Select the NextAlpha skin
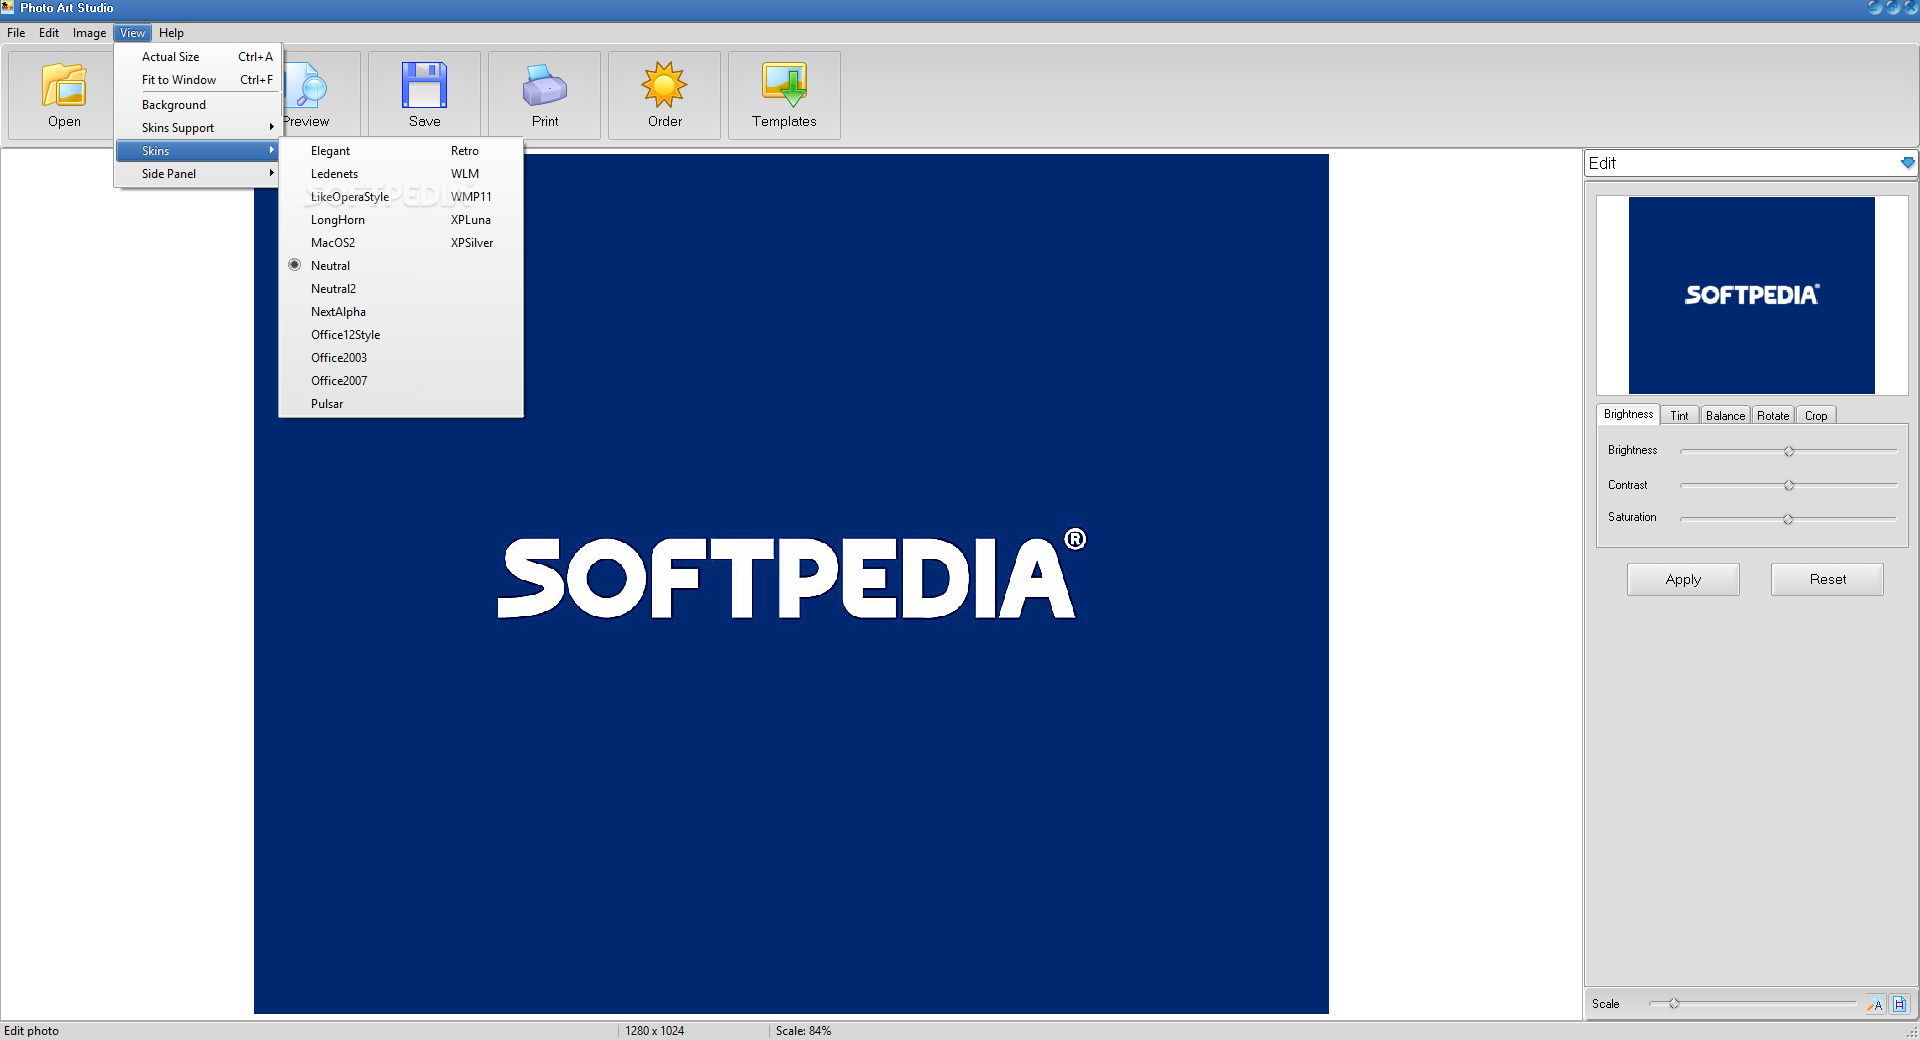This screenshot has width=1920, height=1040. (338, 311)
